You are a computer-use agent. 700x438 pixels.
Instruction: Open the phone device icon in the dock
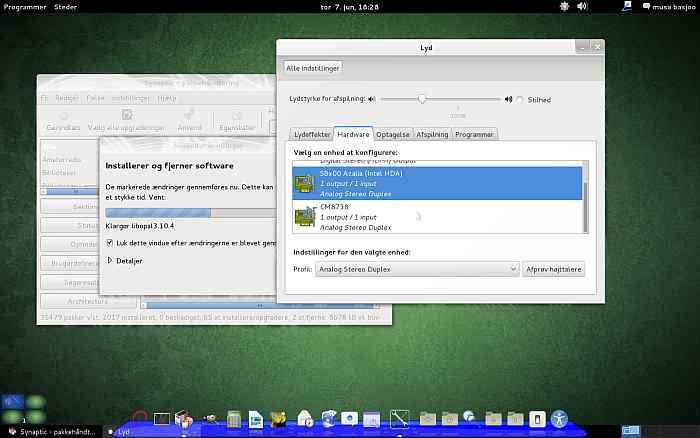pos(537,419)
